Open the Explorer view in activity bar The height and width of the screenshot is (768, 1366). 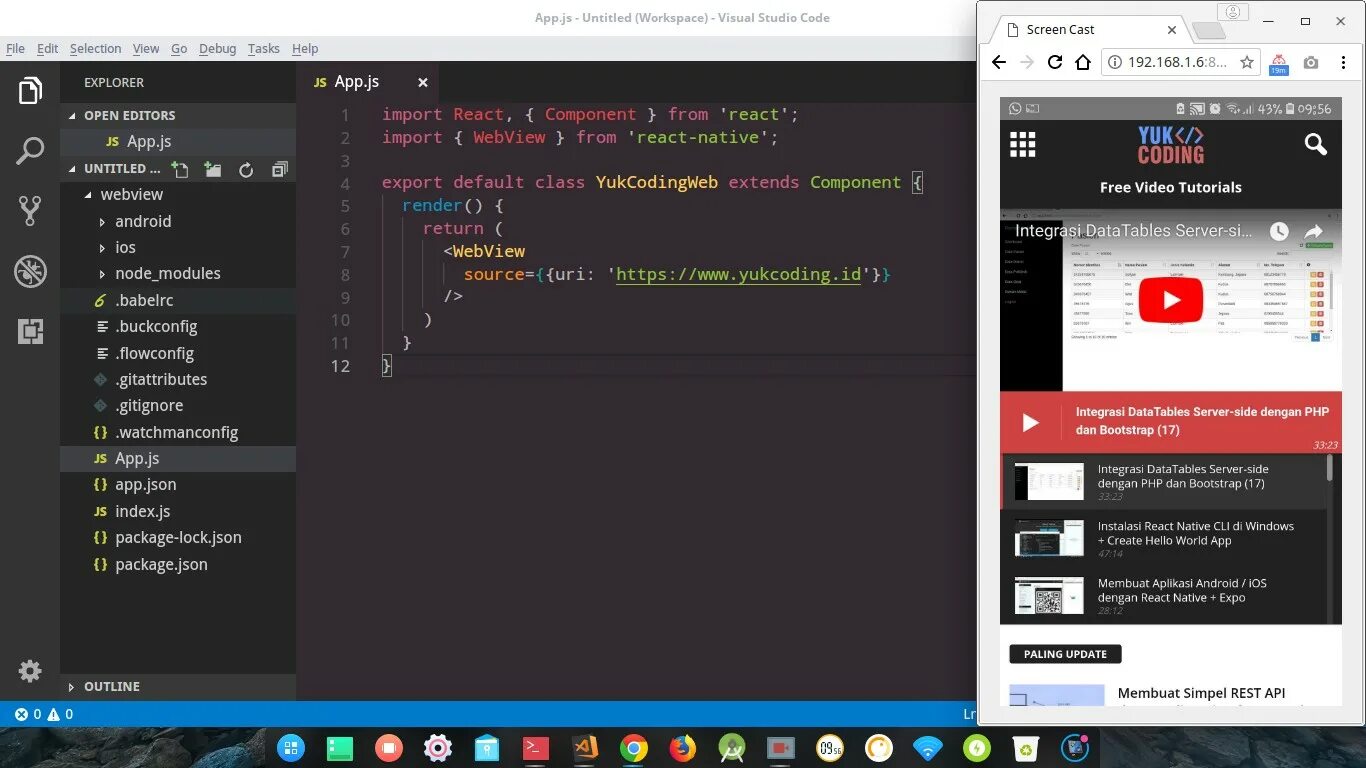(x=30, y=91)
